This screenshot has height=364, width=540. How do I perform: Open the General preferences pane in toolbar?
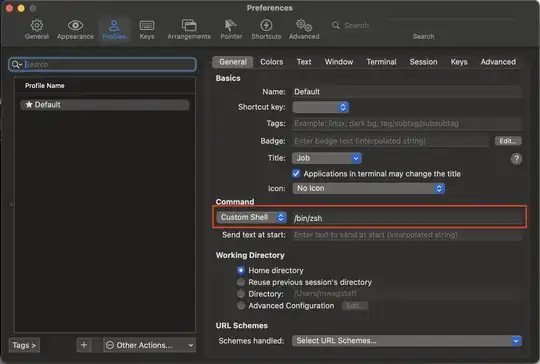click(37, 29)
